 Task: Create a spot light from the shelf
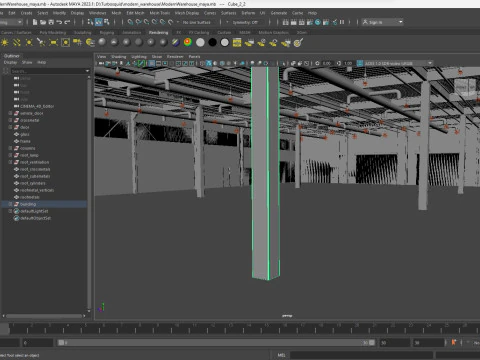pyautogui.click(x=41, y=42)
